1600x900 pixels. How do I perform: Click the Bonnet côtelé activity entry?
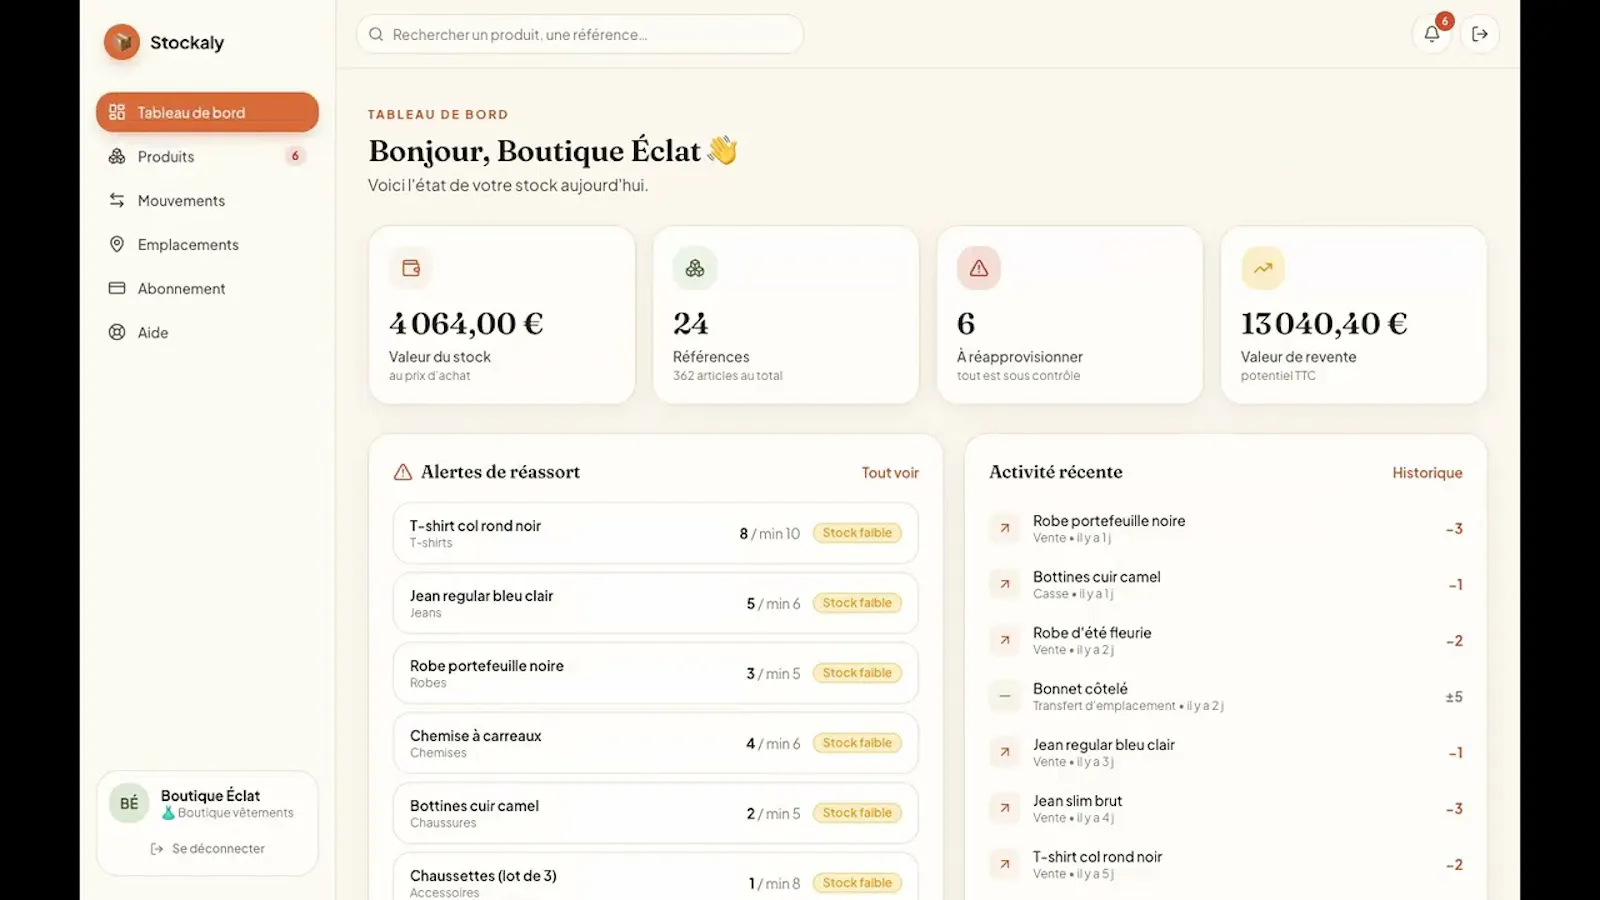pos(1225,696)
